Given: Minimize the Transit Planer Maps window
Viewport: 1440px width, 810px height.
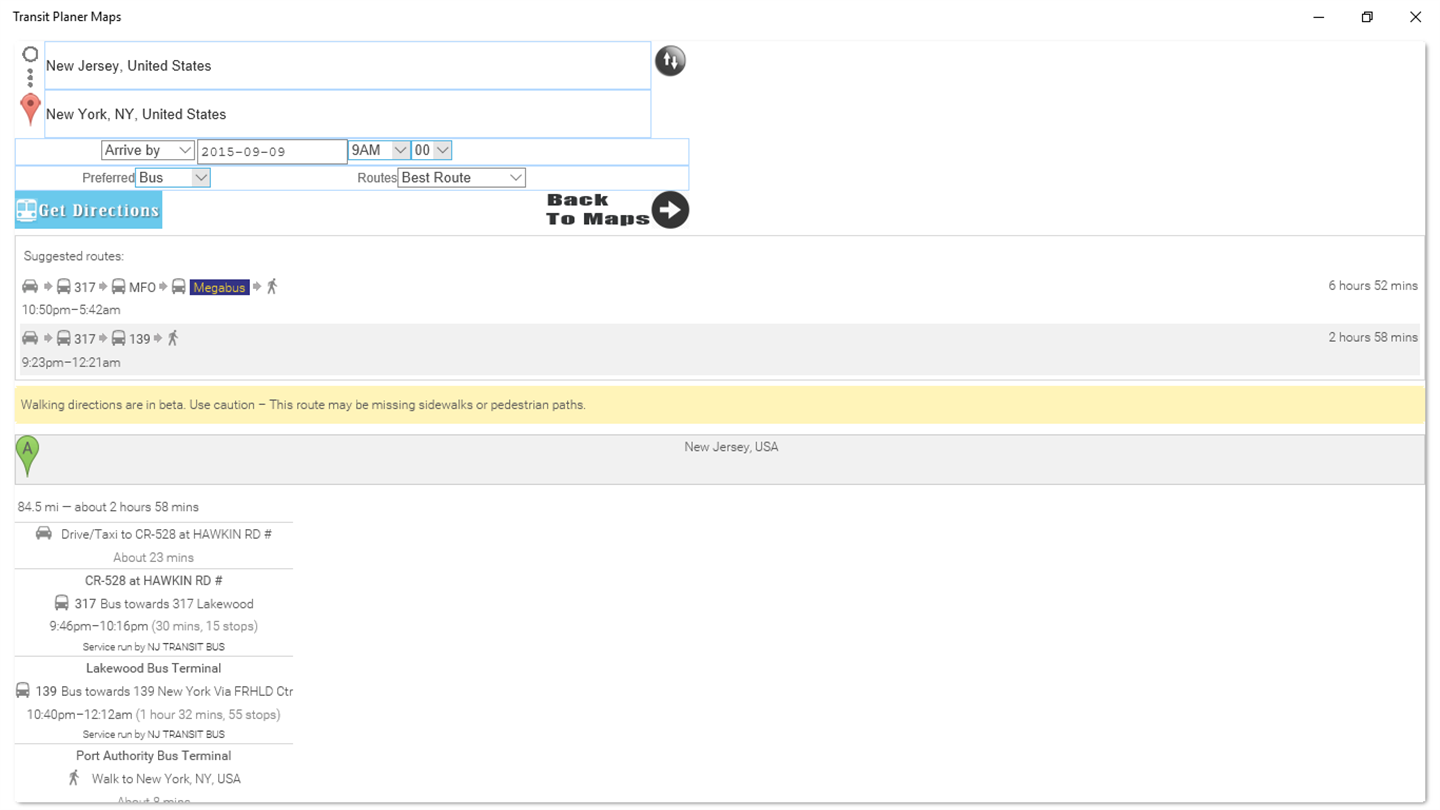Looking at the screenshot, I should pyautogui.click(x=1320, y=17).
